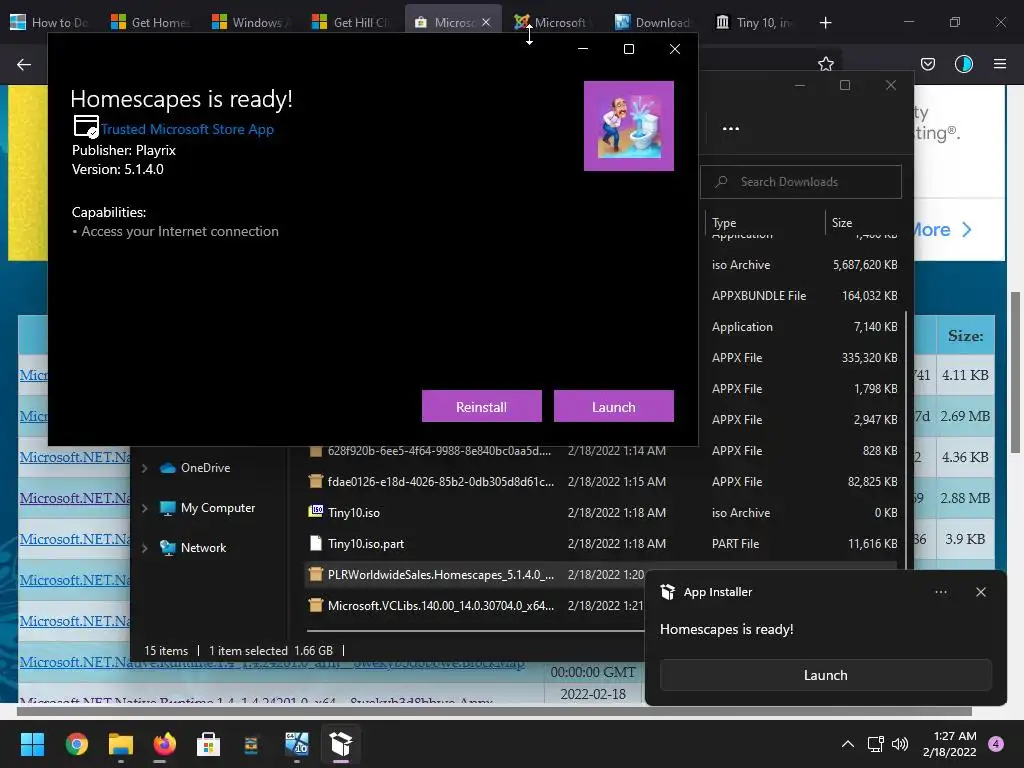Close the active Microsoft Store tab
Screen dimensions: 1024x768
(486, 22)
